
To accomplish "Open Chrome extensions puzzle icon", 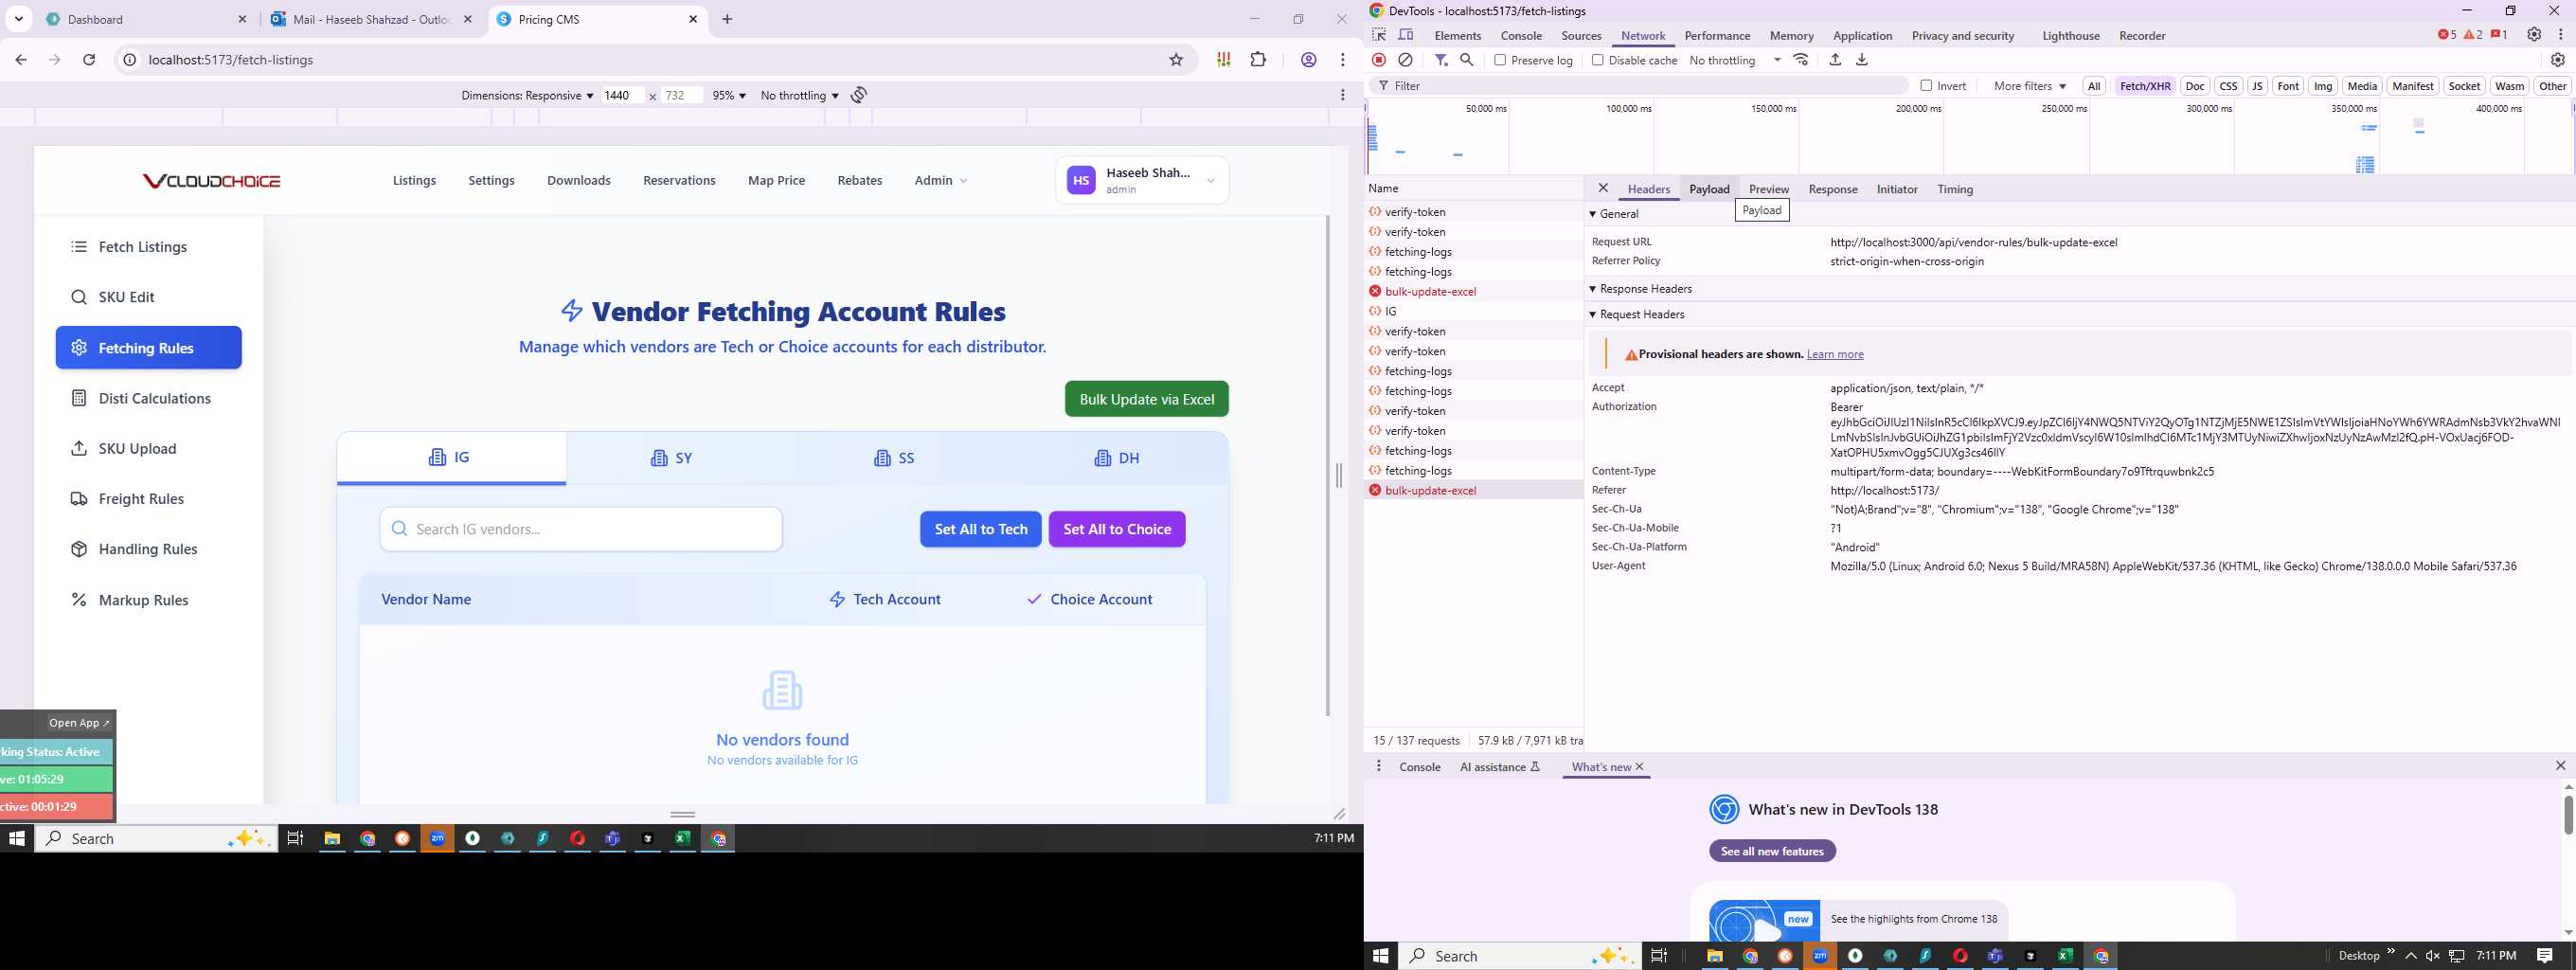I will 1258,60.
